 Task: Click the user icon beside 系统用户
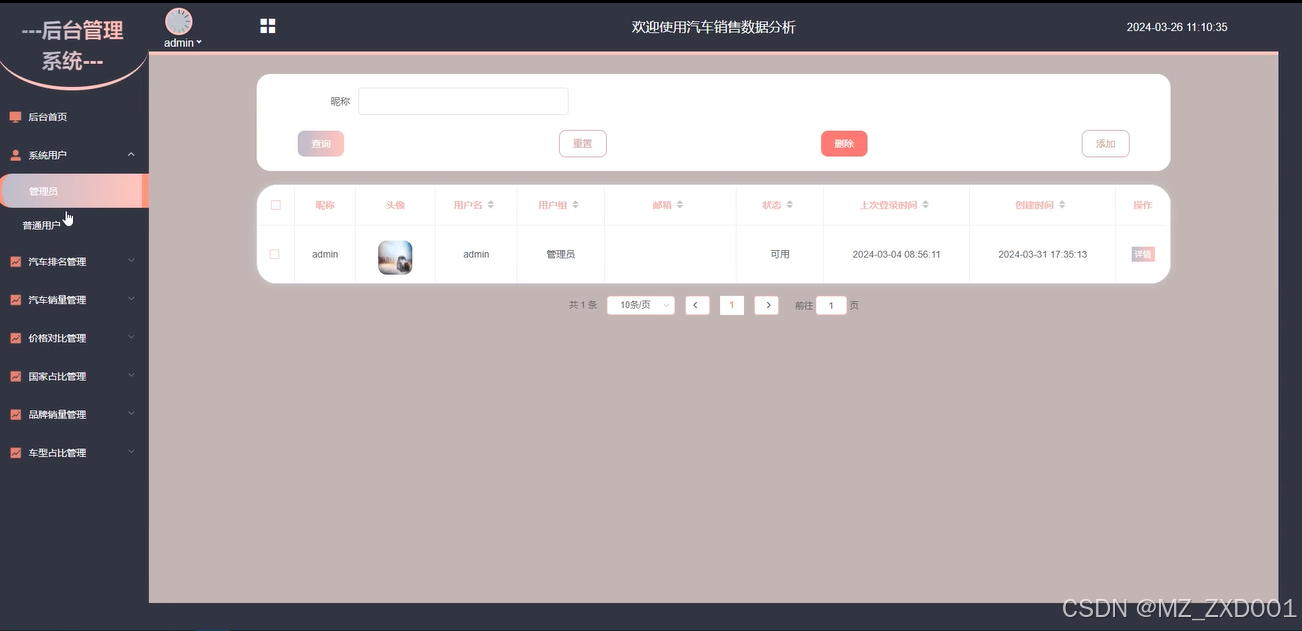click(x=15, y=155)
